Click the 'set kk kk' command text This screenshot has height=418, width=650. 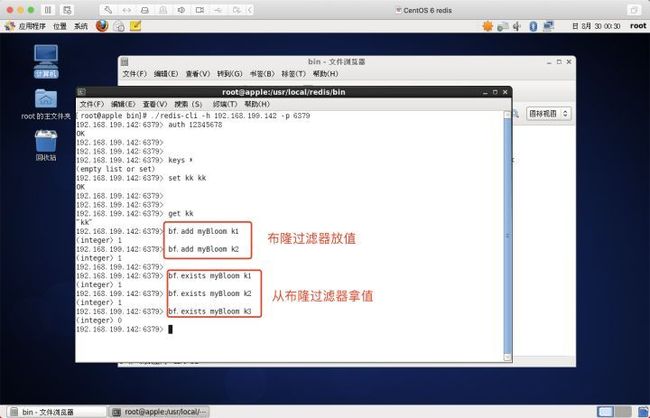pos(187,178)
